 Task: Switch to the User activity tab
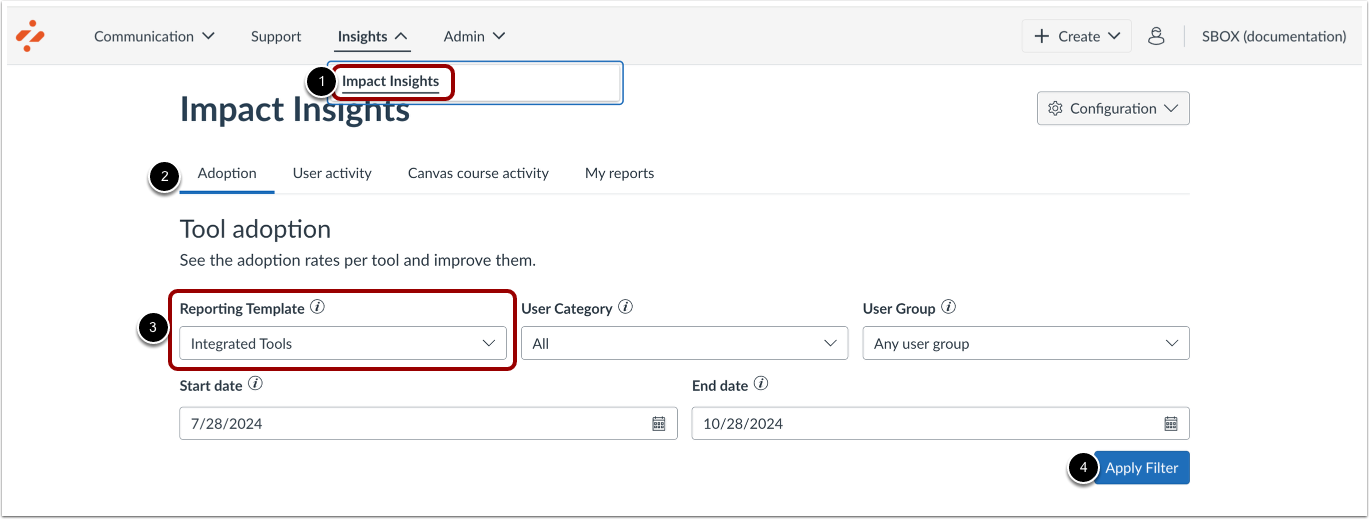[x=332, y=173]
